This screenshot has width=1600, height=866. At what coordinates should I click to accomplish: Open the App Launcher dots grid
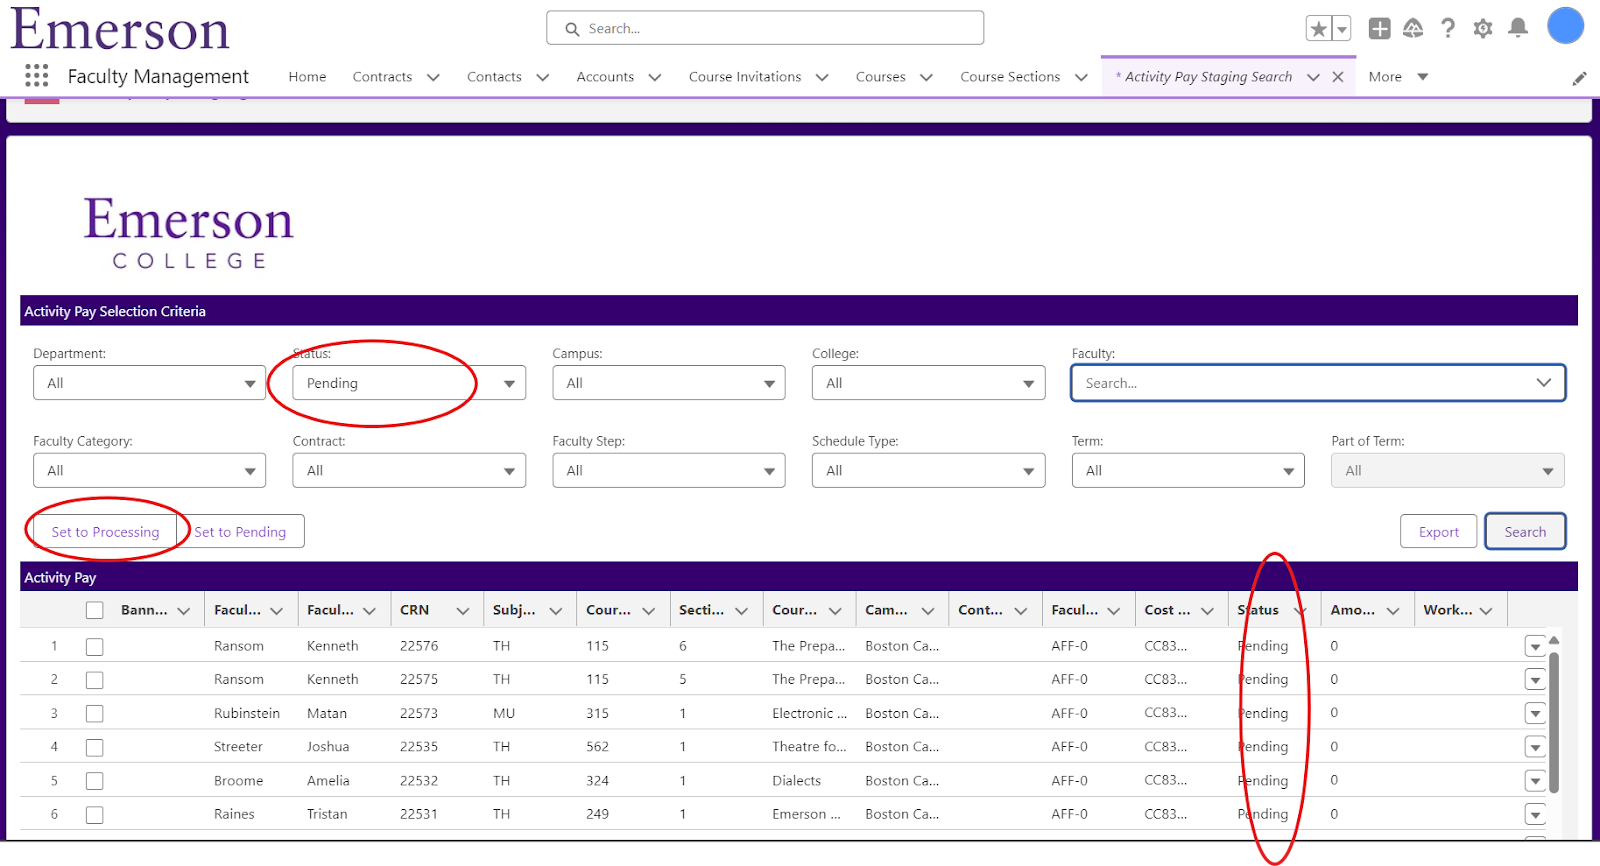[x=37, y=76]
